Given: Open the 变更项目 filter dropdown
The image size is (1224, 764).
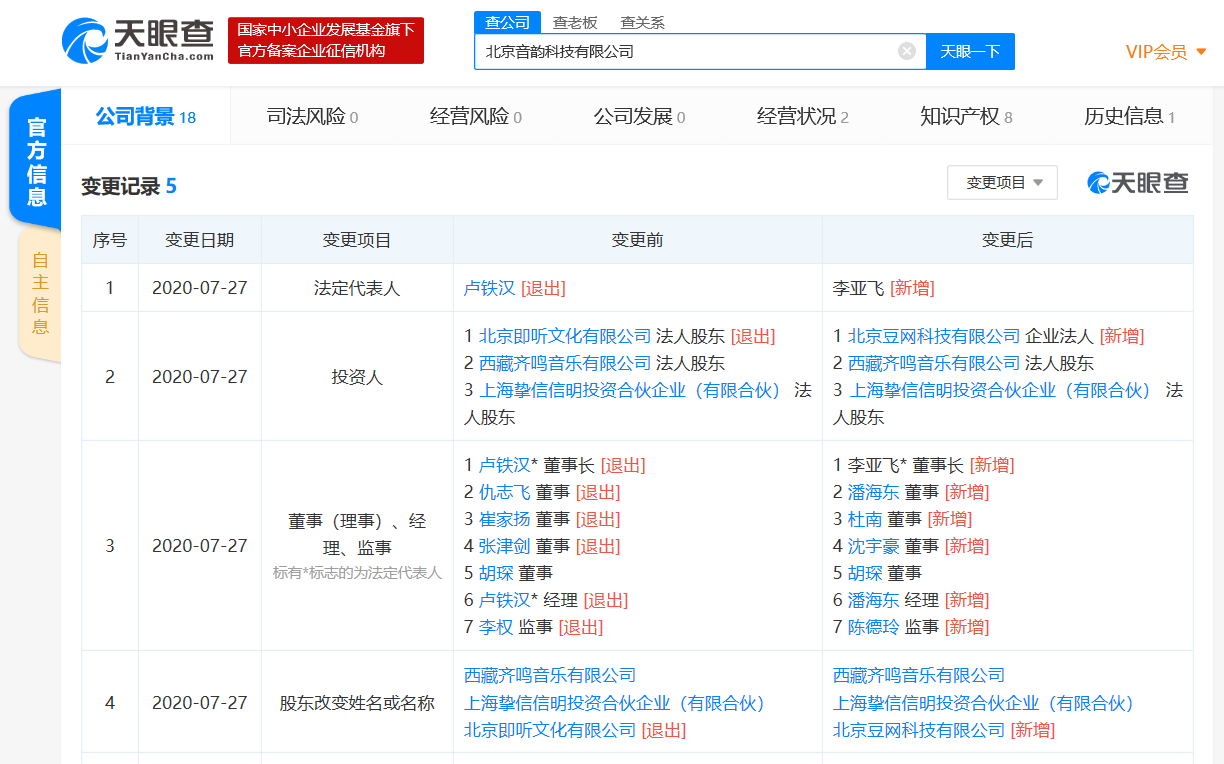Looking at the screenshot, I should tap(1003, 183).
